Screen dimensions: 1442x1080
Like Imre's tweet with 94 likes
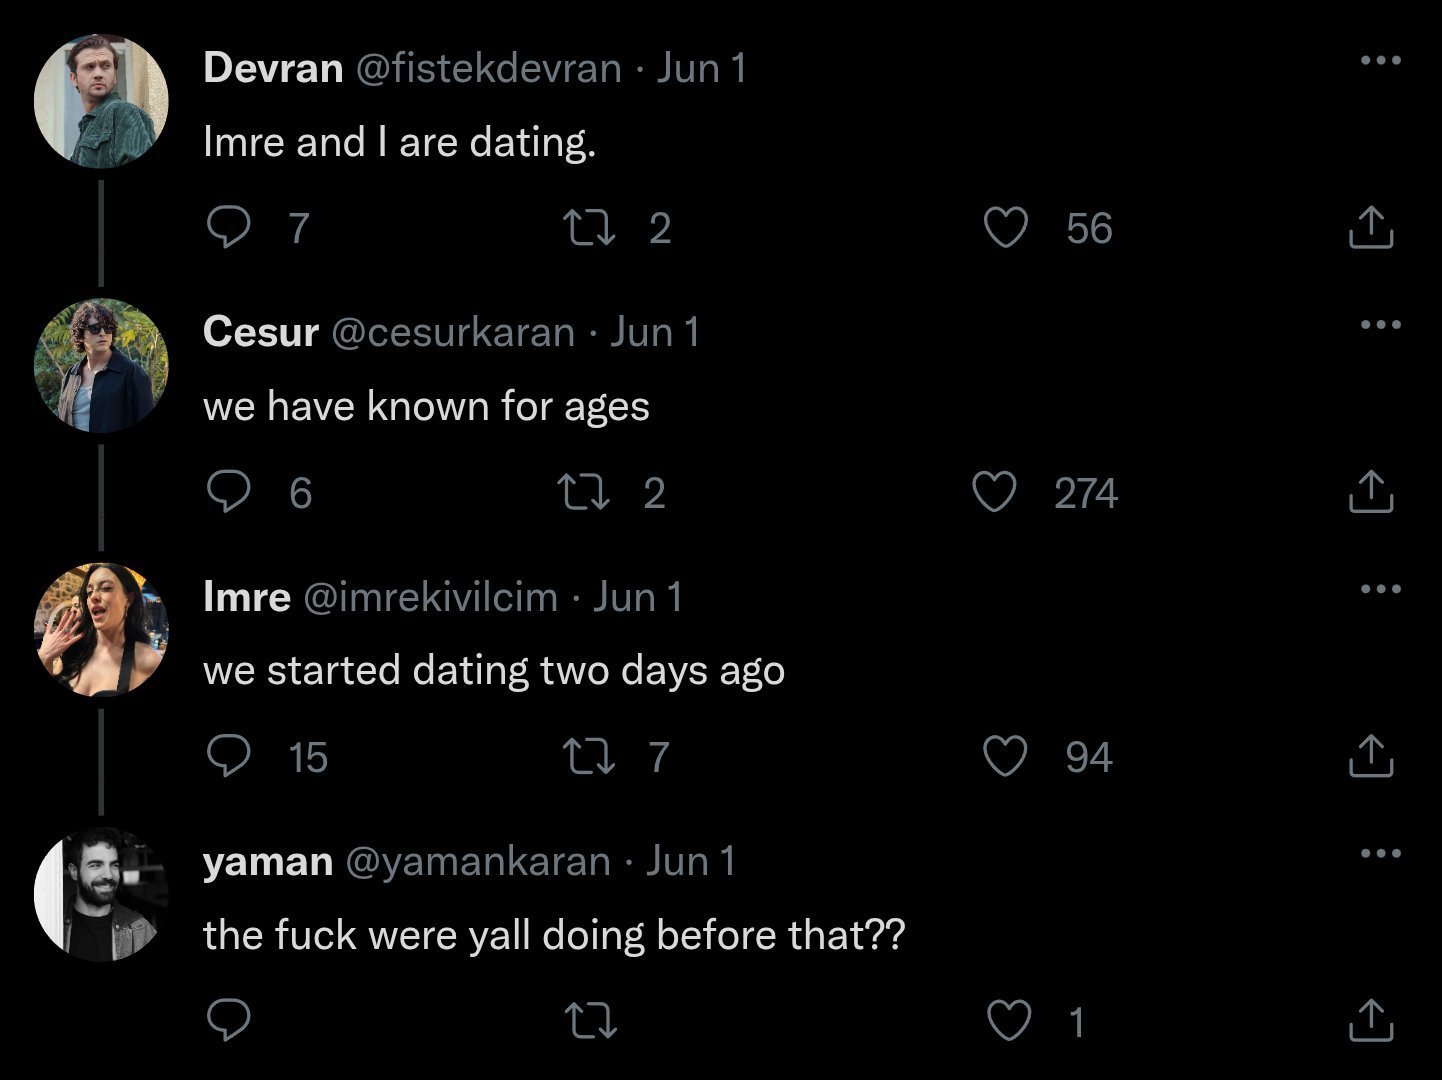[1005, 756]
